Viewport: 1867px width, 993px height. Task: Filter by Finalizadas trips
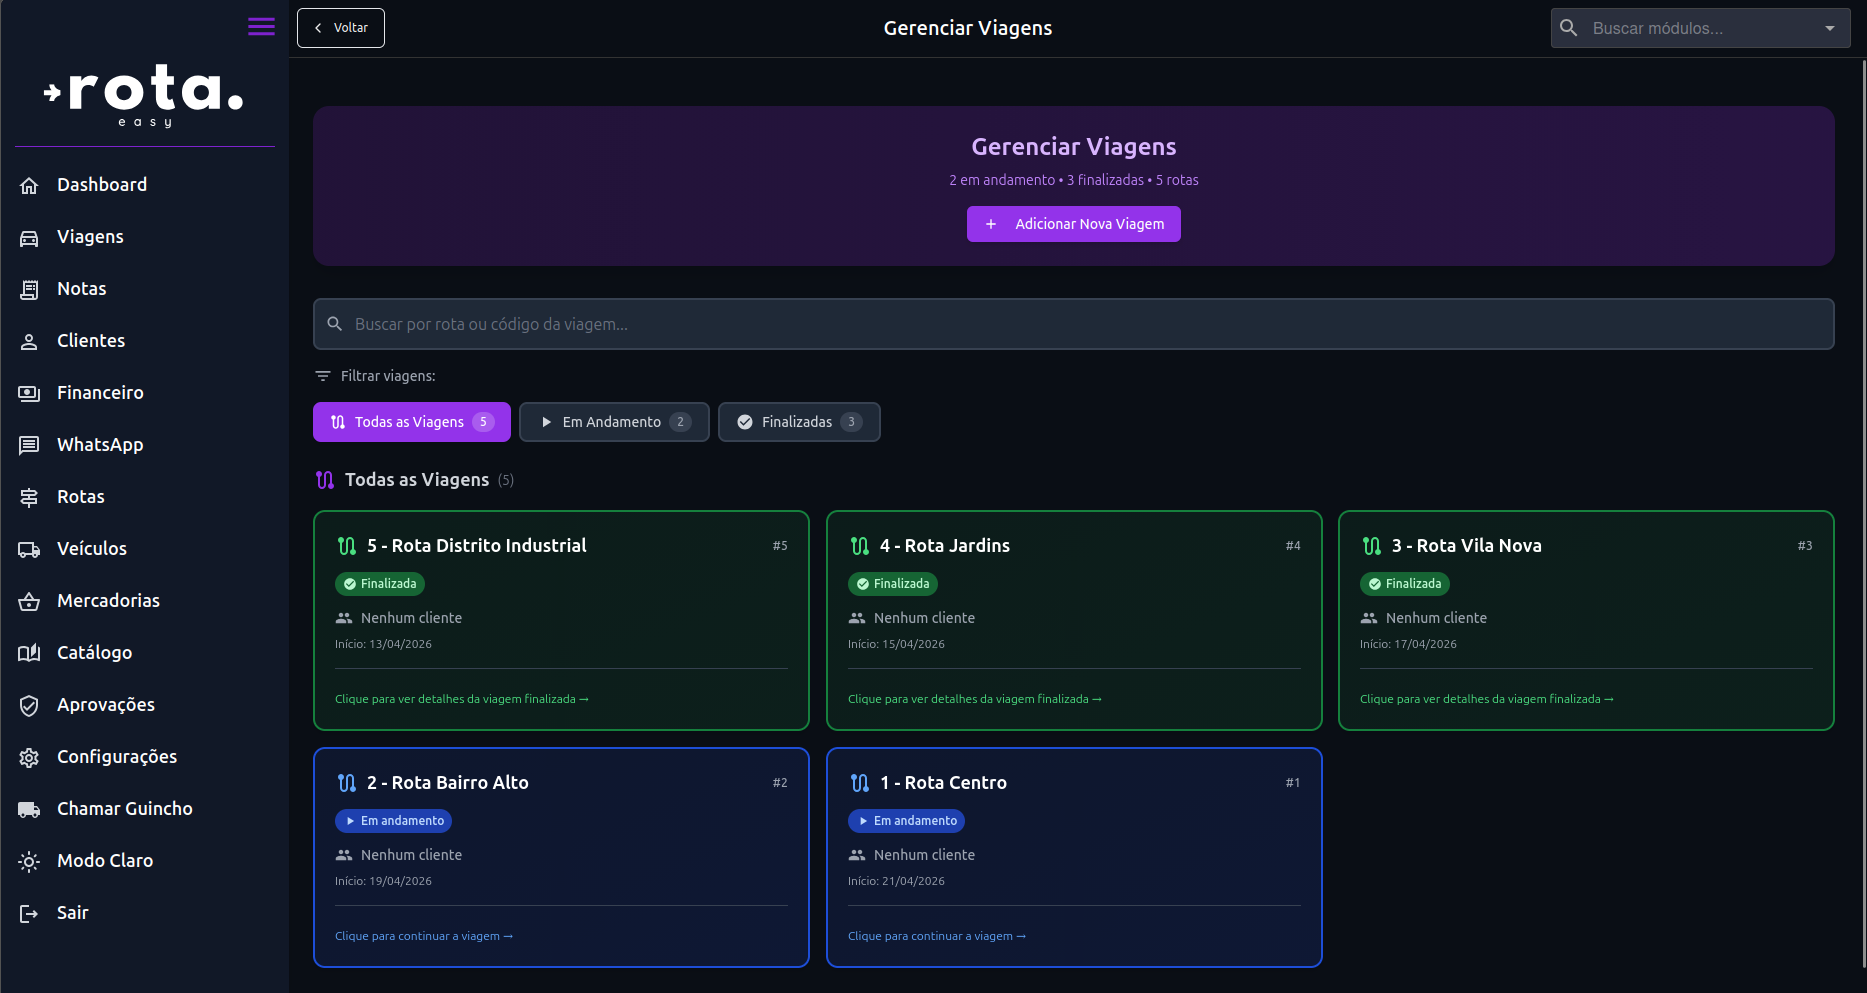[798, 422]
